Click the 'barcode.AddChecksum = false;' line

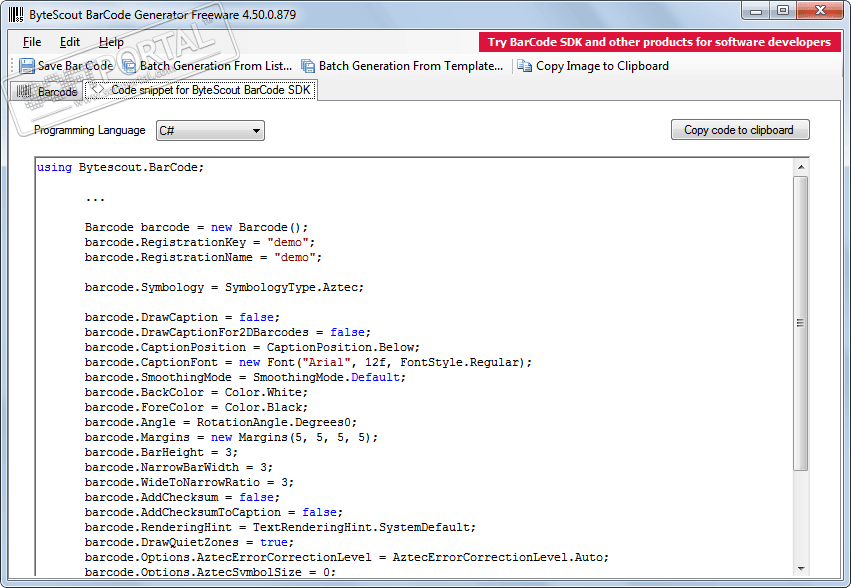(182, 497)
